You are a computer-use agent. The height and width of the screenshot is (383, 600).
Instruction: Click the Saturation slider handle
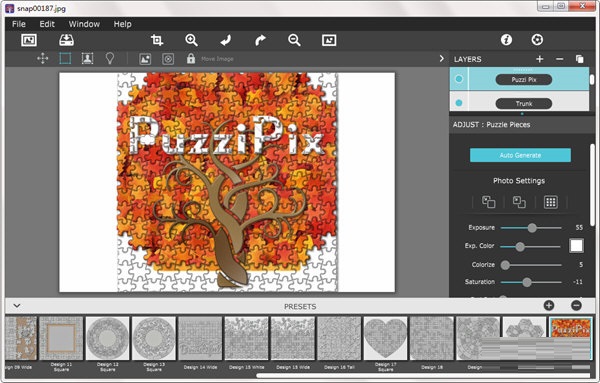point(527,282)
